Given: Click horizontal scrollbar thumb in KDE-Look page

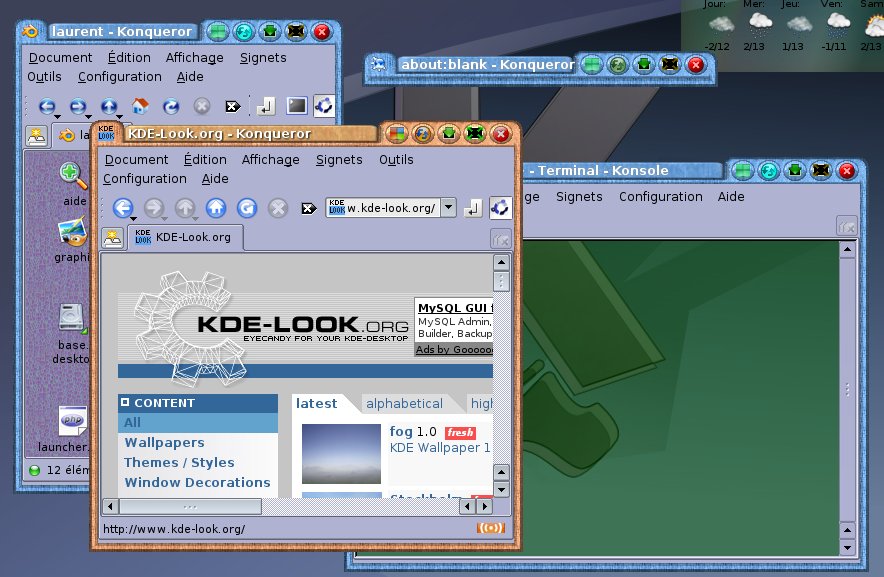Looking at the screenshot, I should pos(191,506).
